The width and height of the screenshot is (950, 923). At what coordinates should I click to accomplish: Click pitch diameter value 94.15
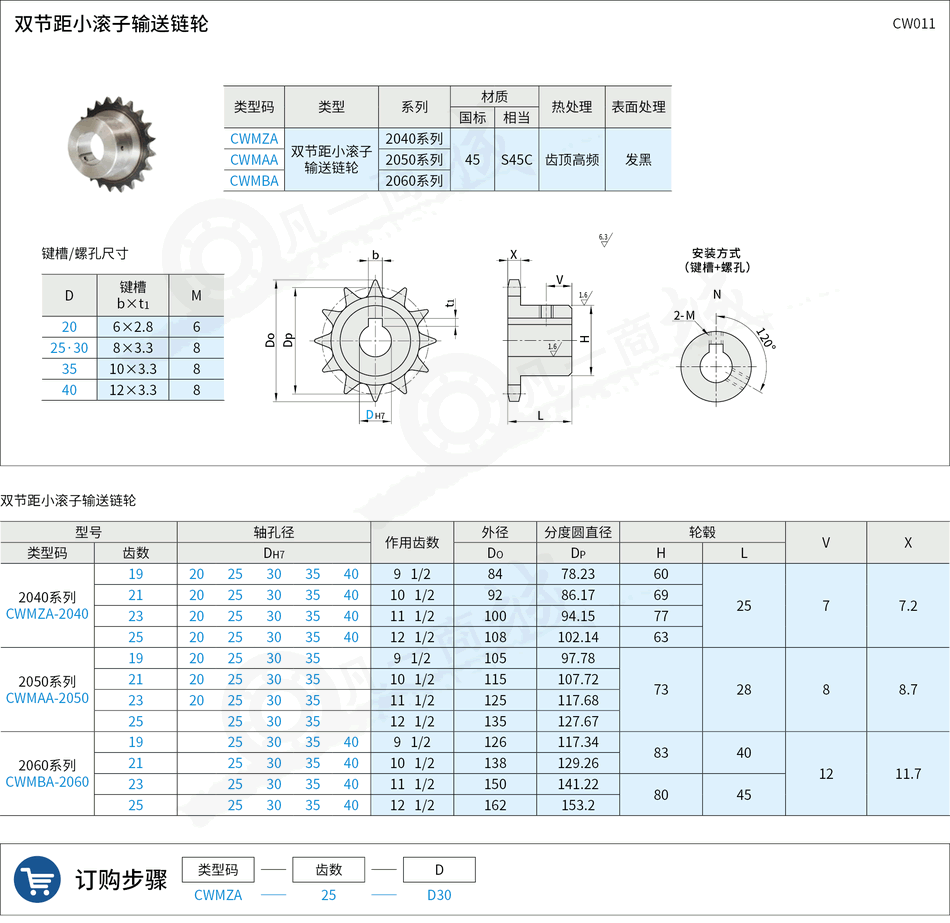(x=578, y=616)
